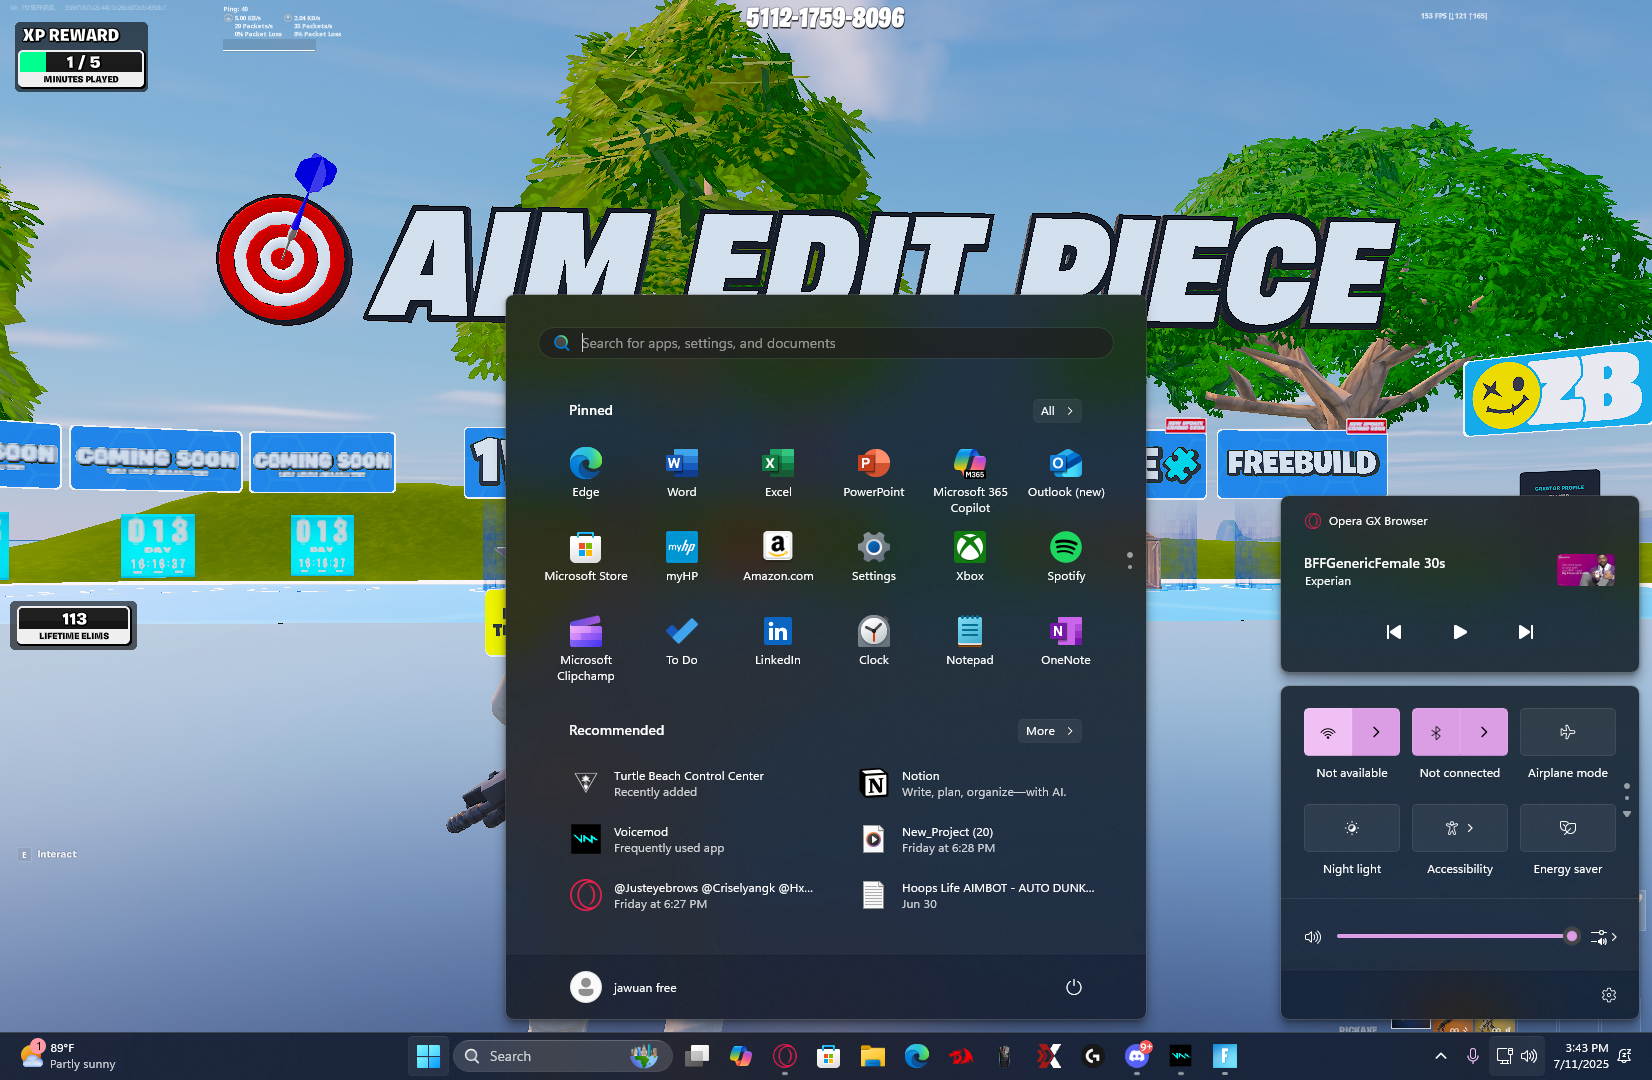Adjust the quick settings volume slider
The image size is (1652, 1080).
click(x=1456, y=937)
